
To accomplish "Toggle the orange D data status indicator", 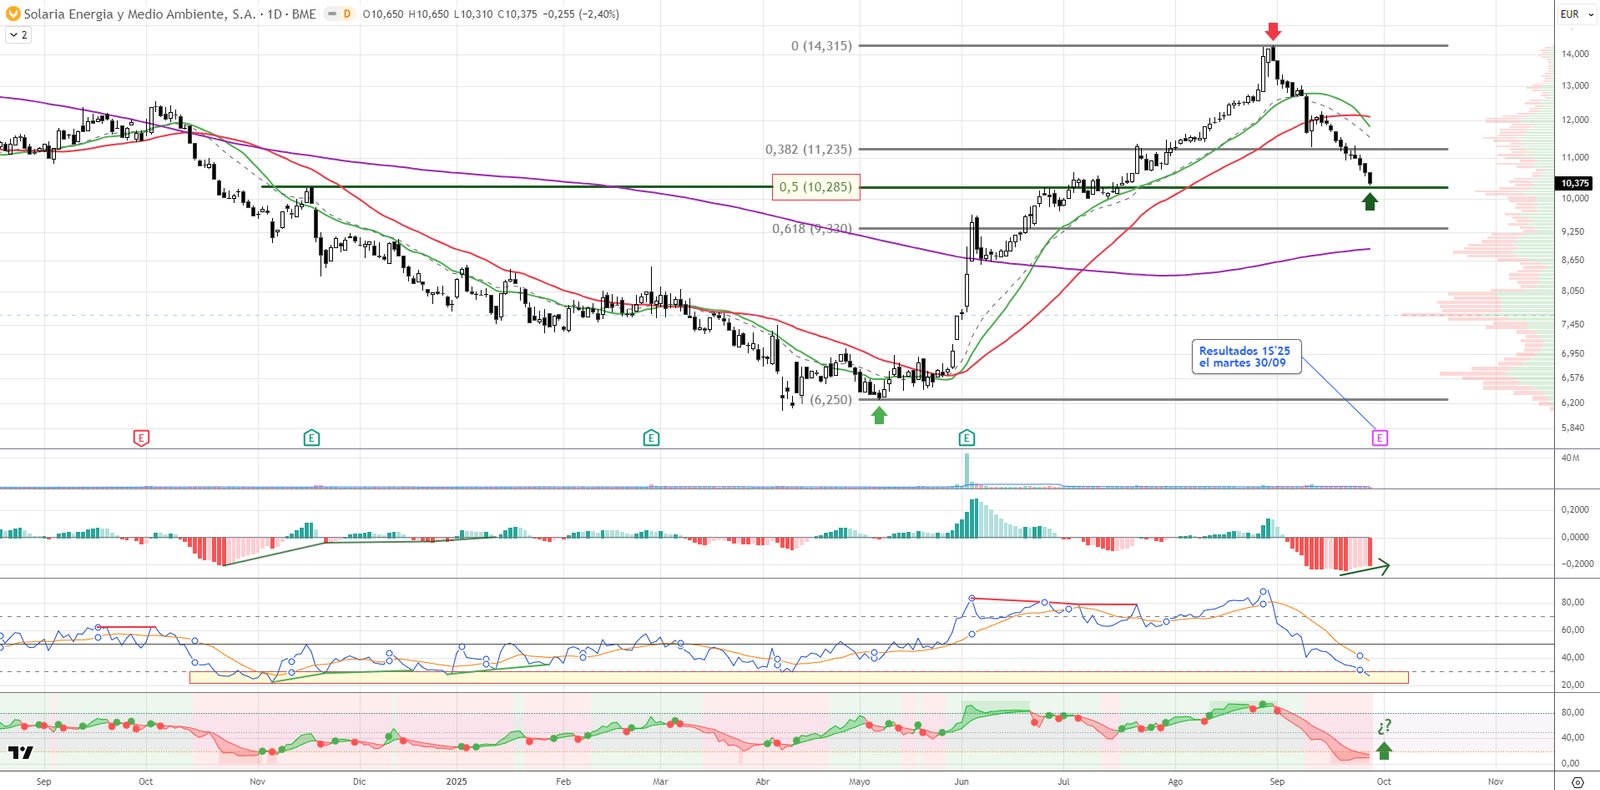I will coord(347,14).
